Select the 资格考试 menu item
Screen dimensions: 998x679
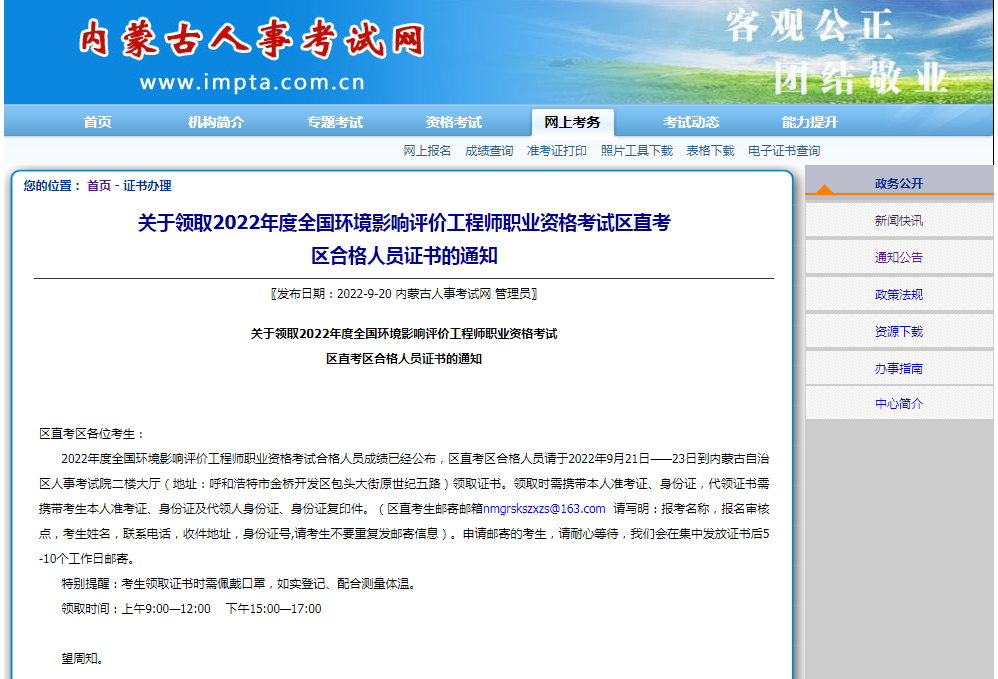(x=454, y=122)
